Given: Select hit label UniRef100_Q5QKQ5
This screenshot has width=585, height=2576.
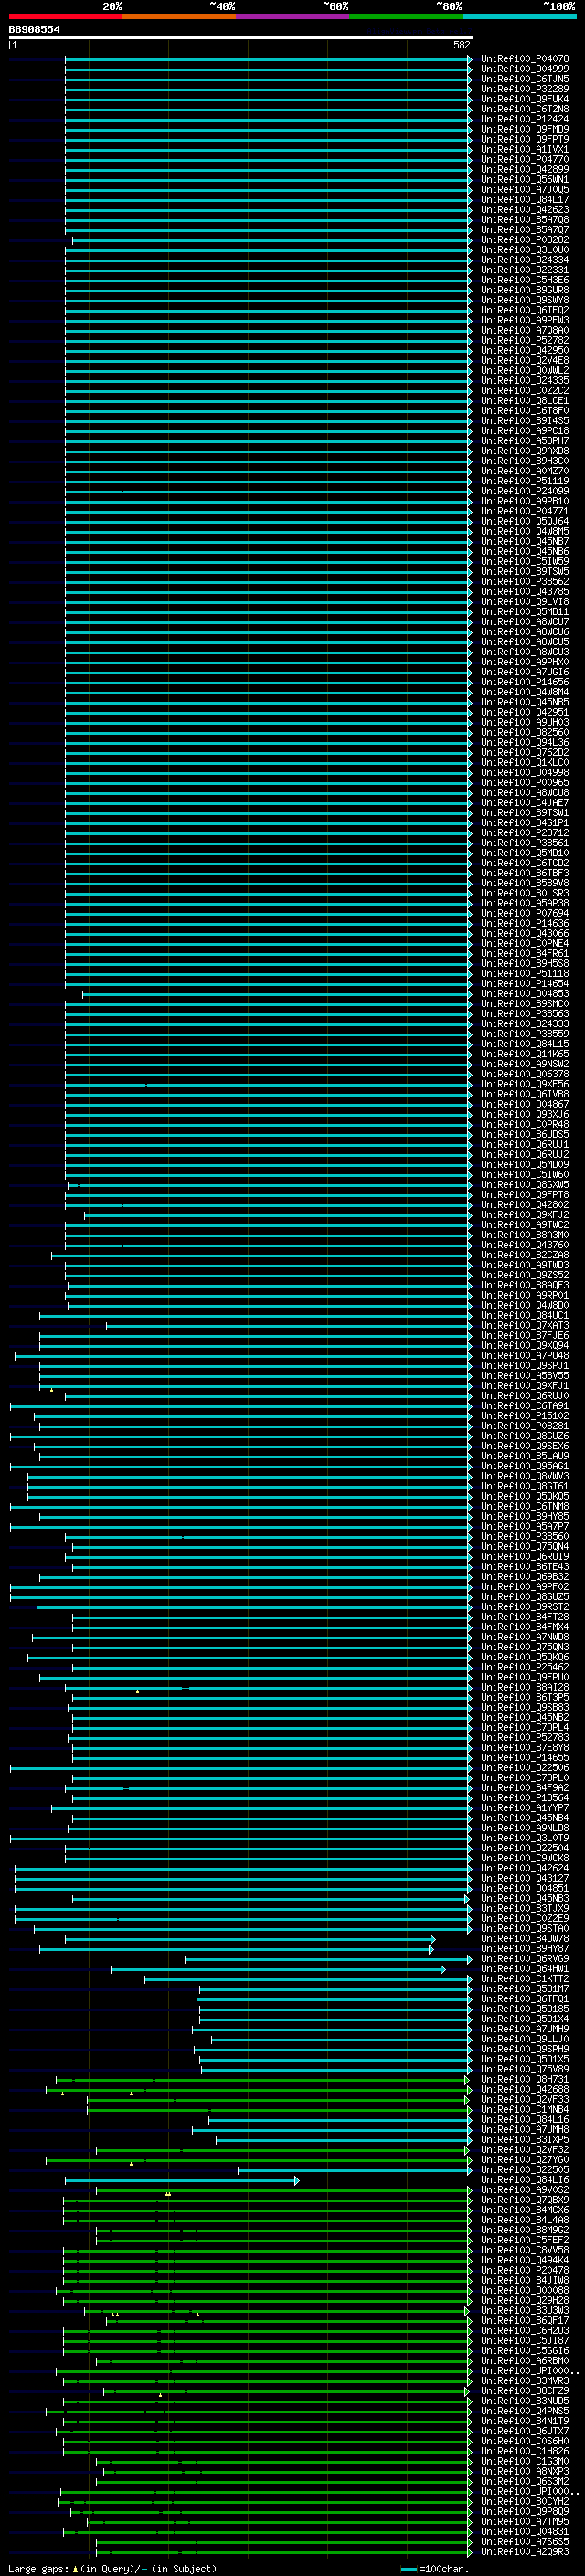Looking at the screenshot, I should (525, 1496).
